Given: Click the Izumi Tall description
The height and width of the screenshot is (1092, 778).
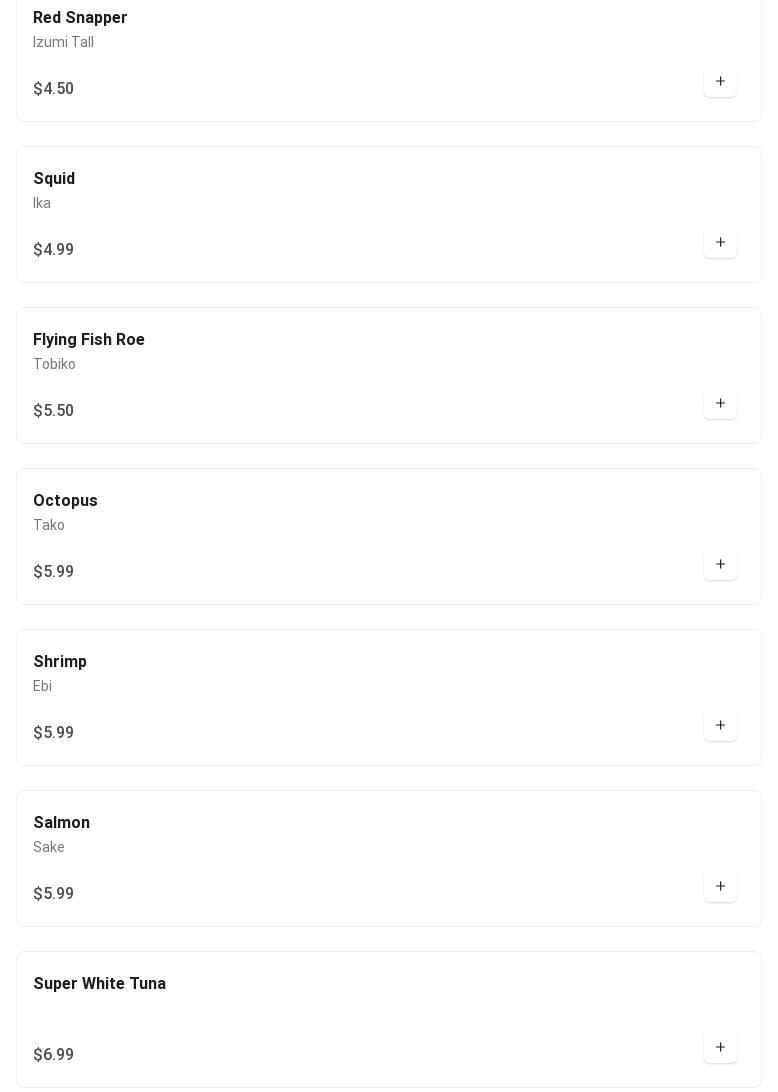Looking at the screenshot, I should (63, 42).
